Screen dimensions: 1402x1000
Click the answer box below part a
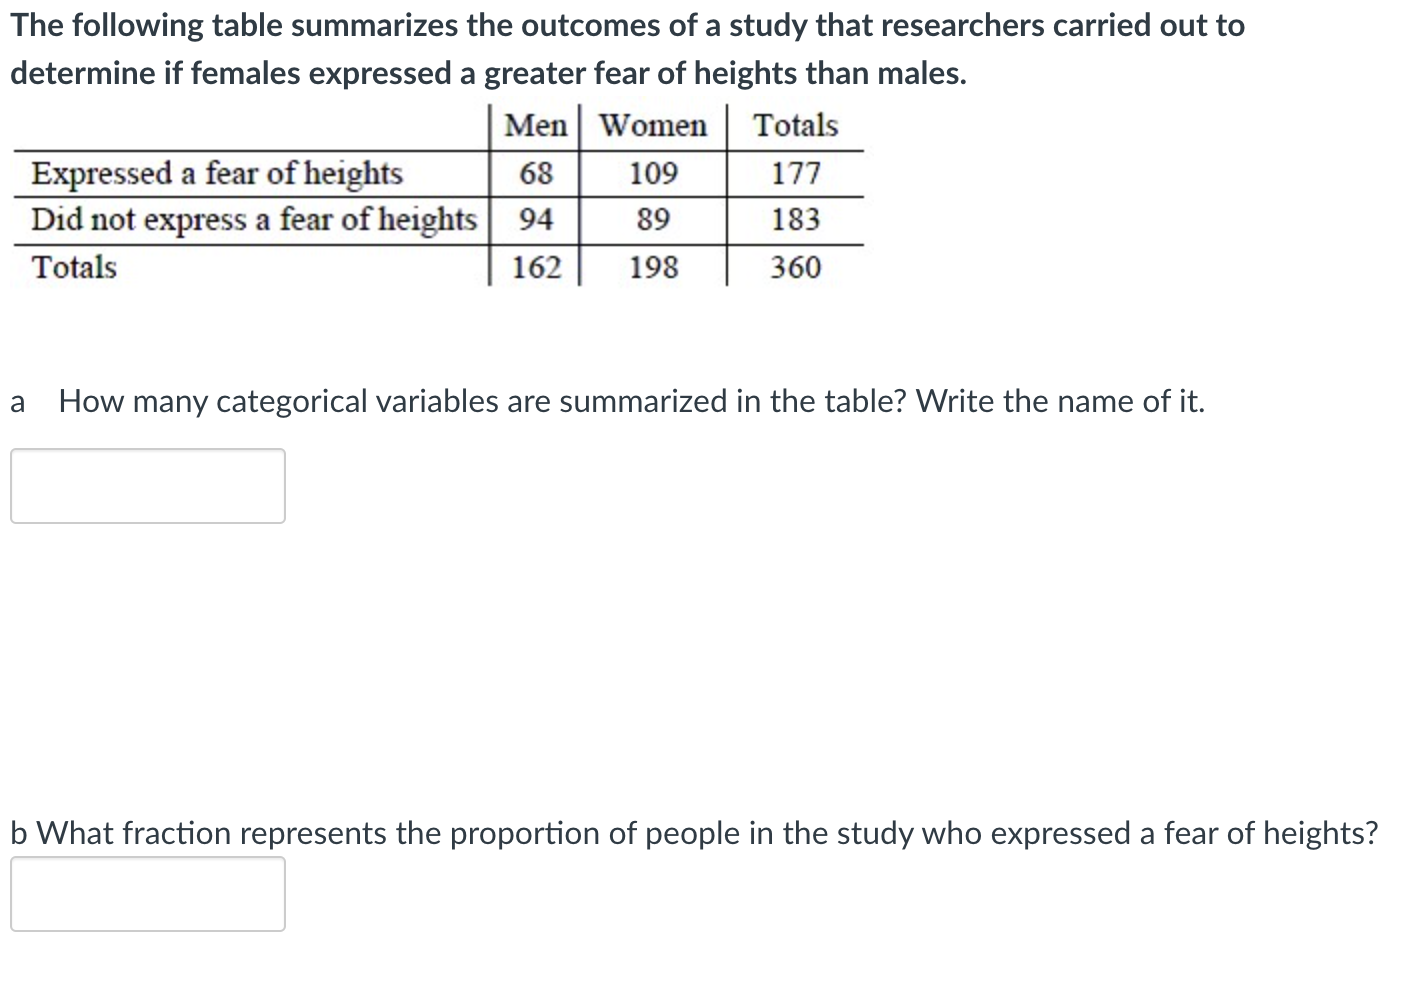tap(148, 486)
